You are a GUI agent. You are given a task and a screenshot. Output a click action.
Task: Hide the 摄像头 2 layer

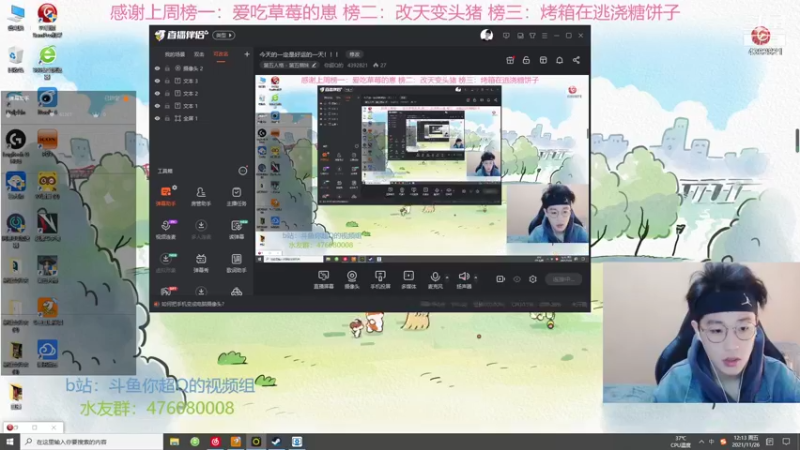pyautogui.click(x=157, y=68)
